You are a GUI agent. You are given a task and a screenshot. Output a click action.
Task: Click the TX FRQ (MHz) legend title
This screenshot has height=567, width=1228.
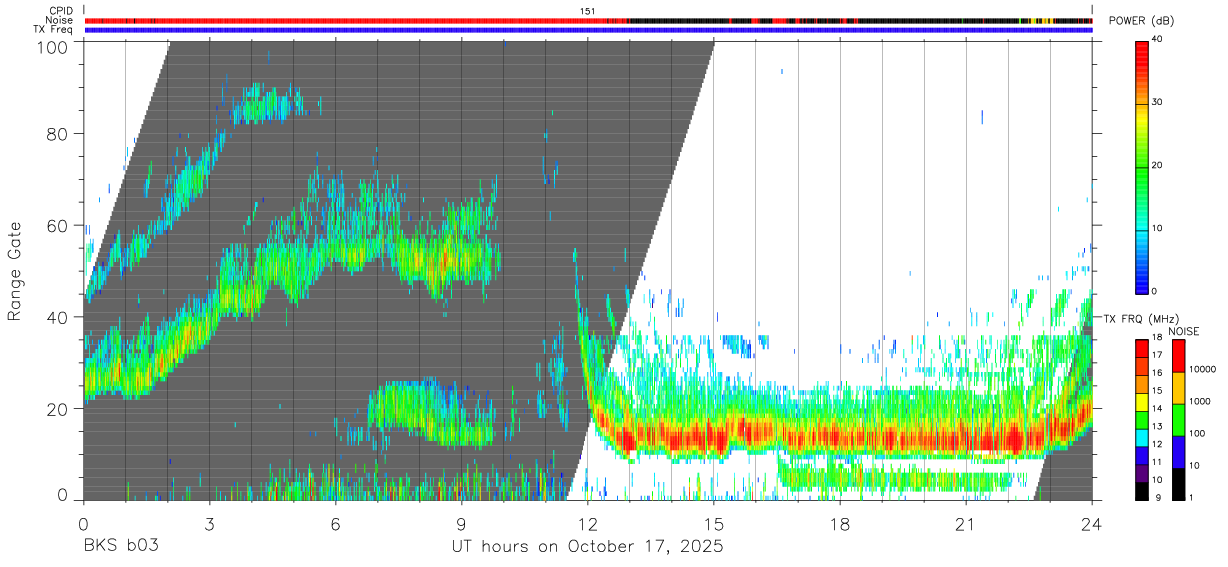coord(1140,318)
